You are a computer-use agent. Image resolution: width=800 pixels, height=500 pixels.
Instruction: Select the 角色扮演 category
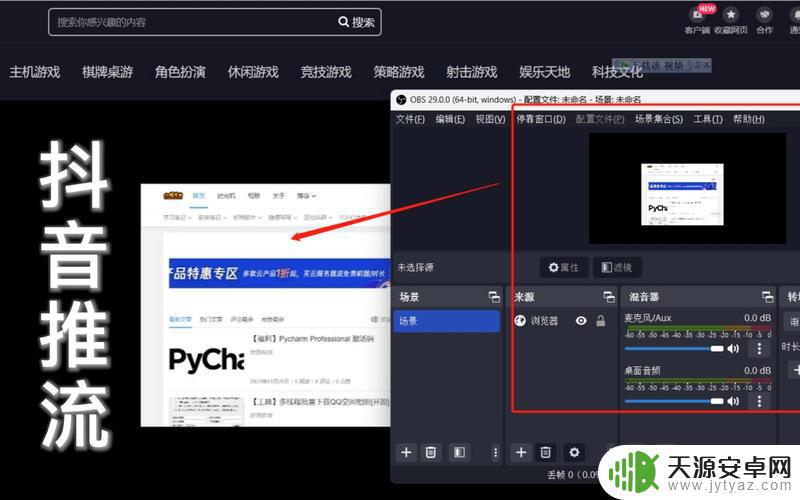tap(181, 72)
